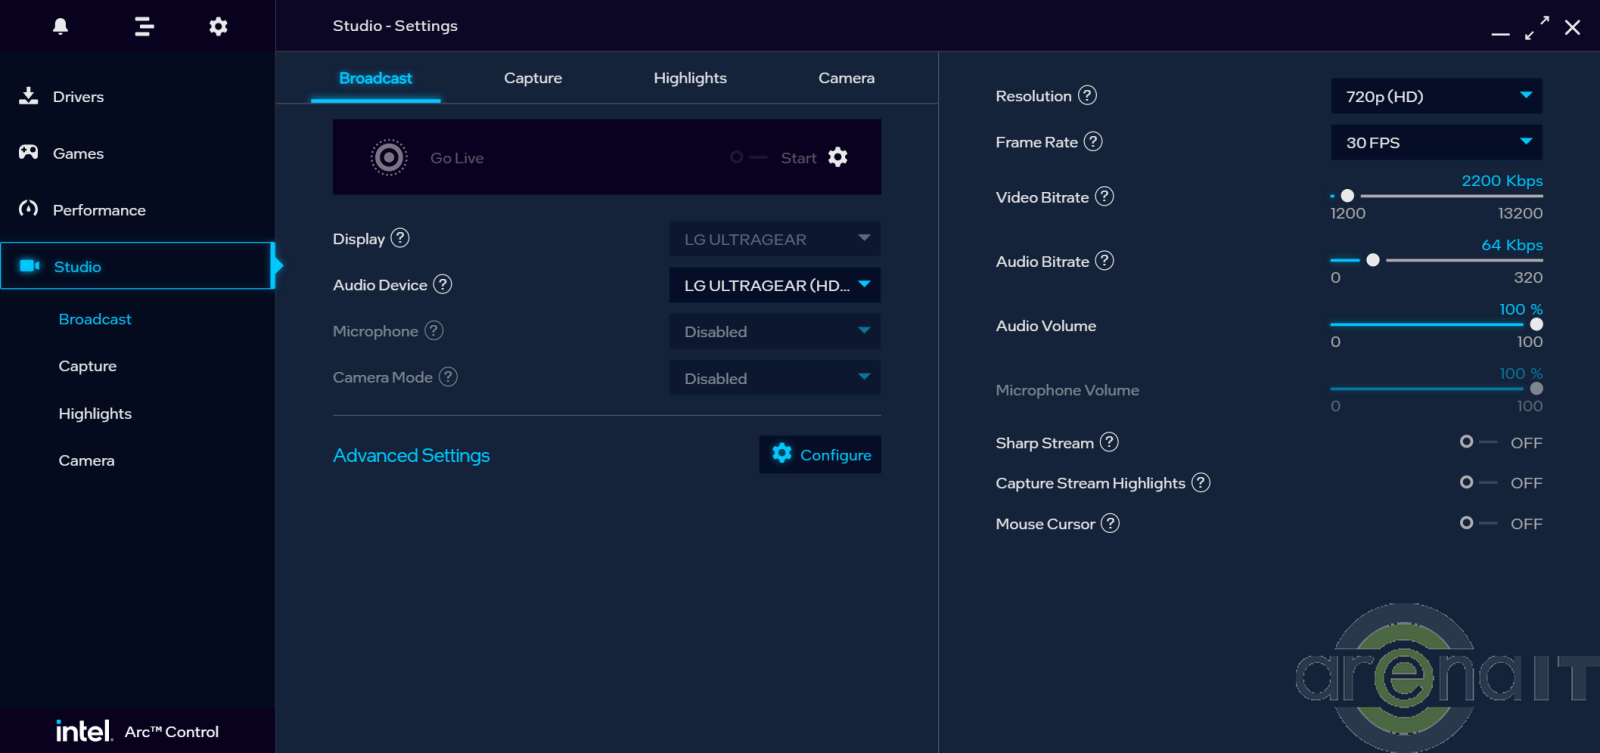Expand the Frame Rate 30 FPS dropdown

[1436, 142]
